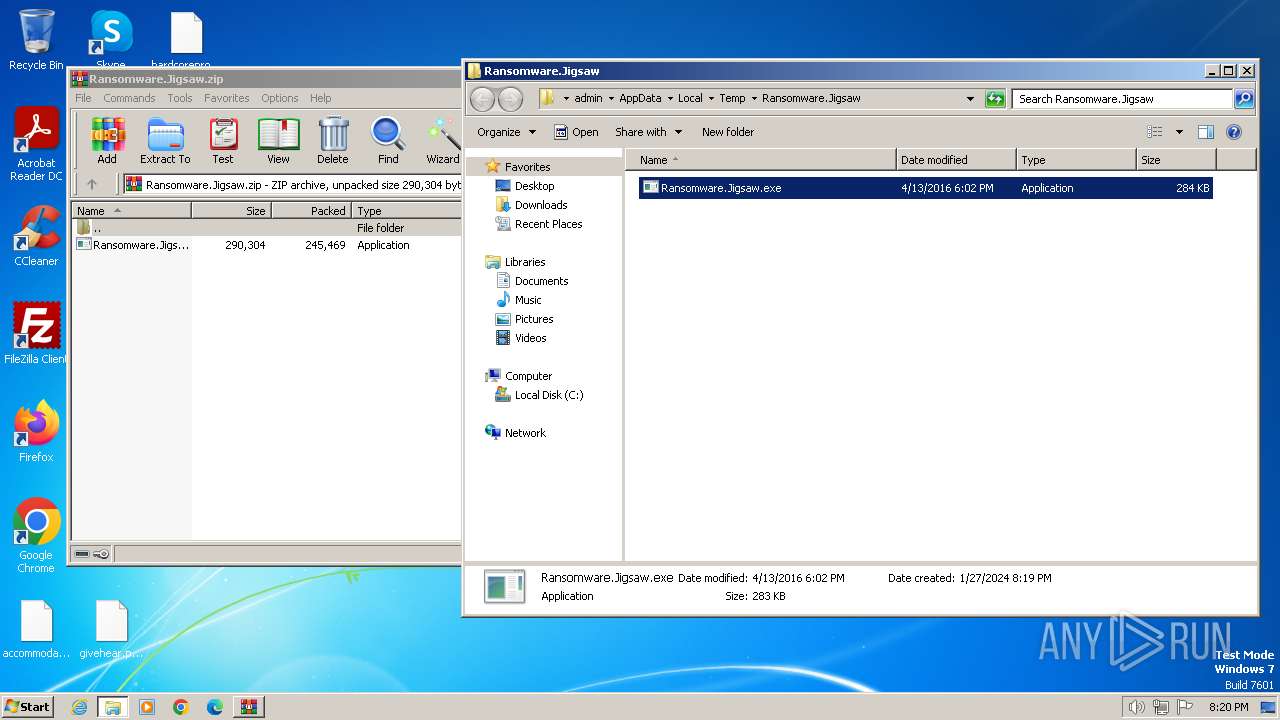The height and width of the screenshot is (720, 1280).
Task: Select the accommoda... file on desktop
Action: click(36, 629)
